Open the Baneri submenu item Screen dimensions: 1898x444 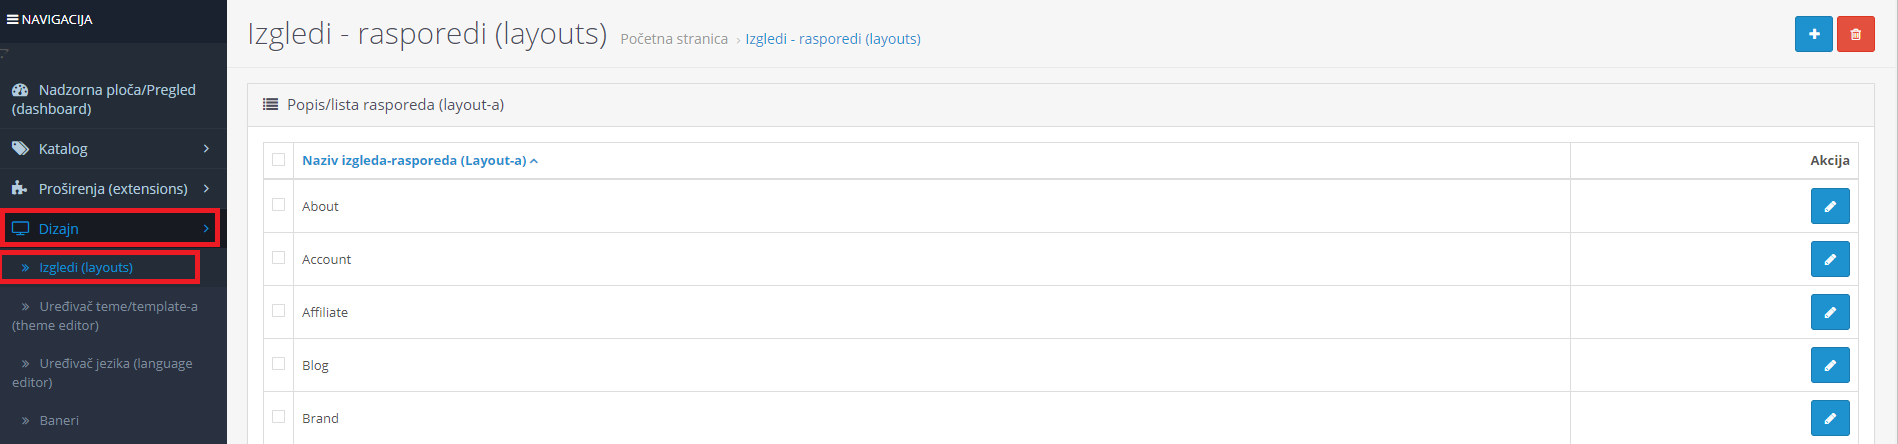(59, 420)
